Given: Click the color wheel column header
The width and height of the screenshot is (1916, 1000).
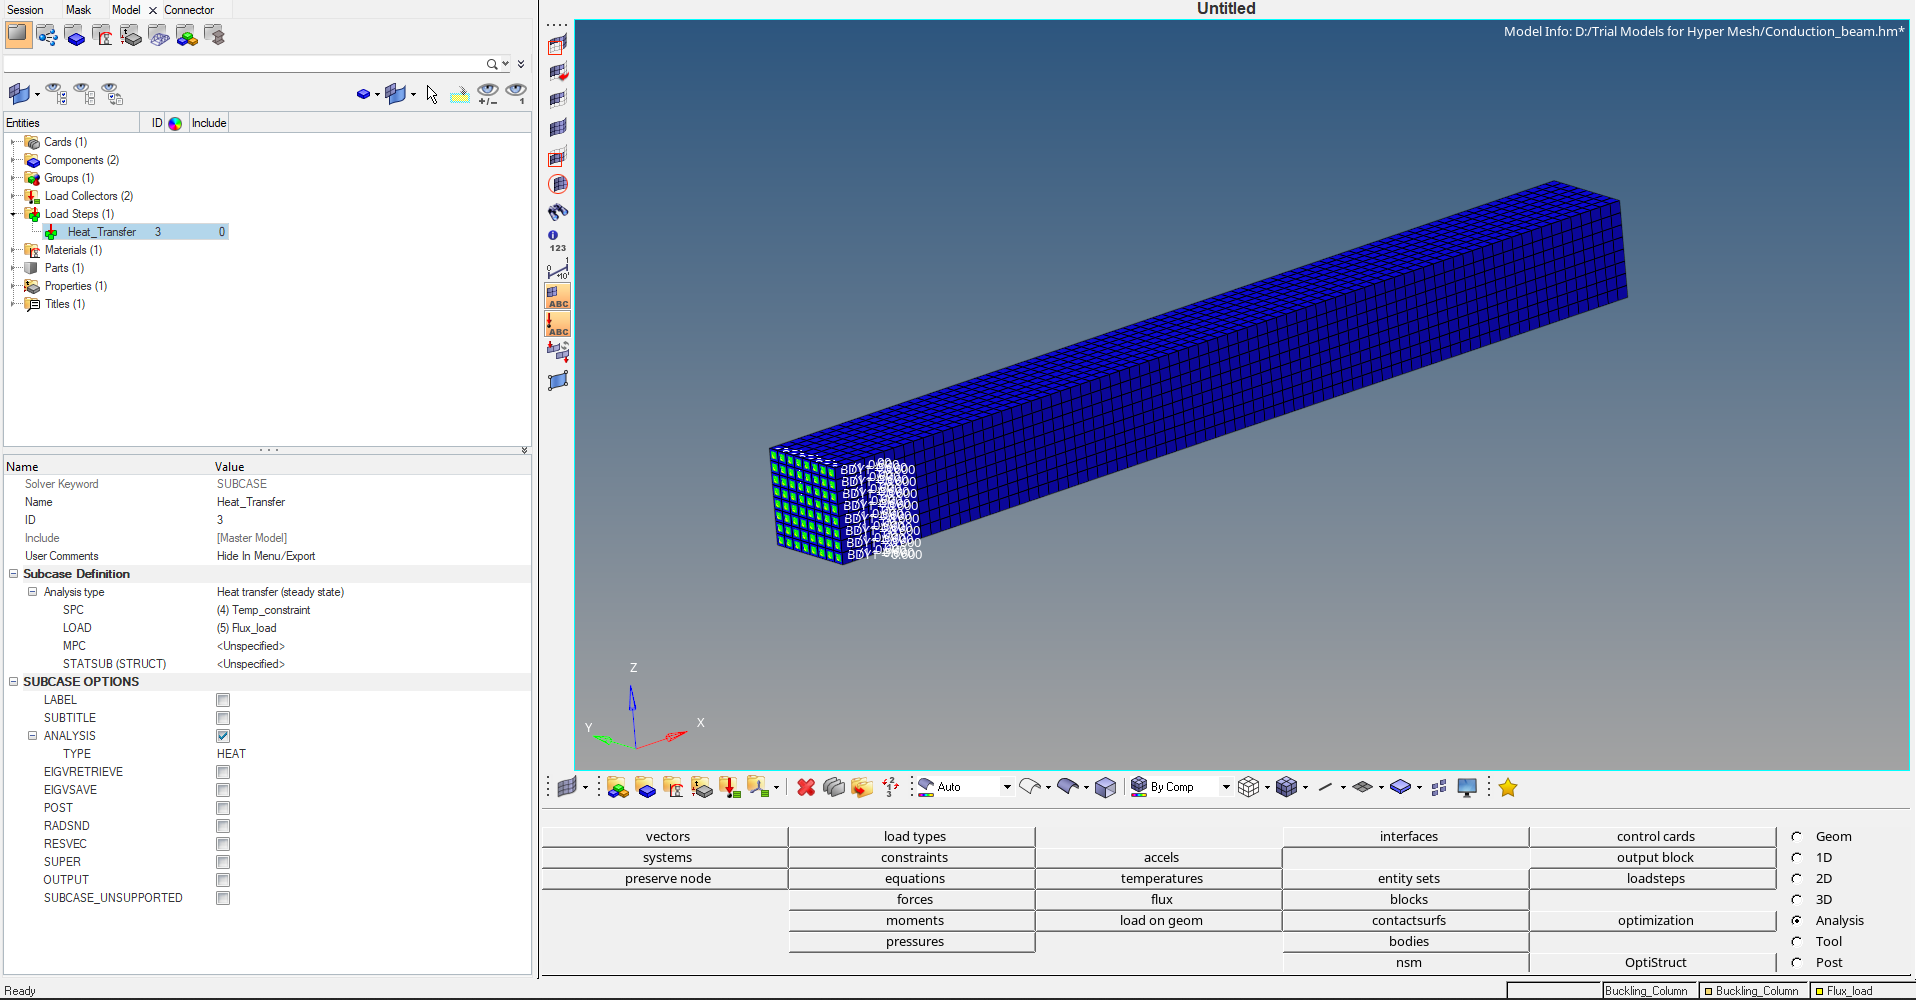Looking at the screenshot, I should [175, 123].
